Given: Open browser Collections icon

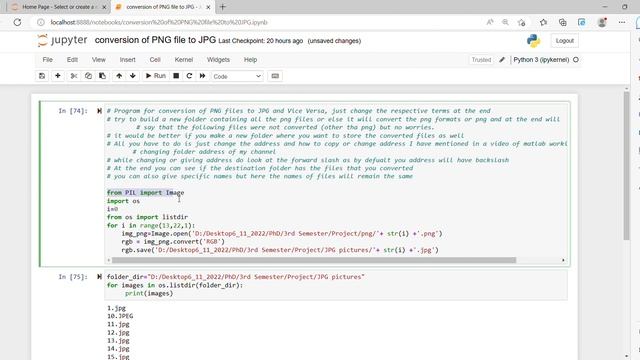Looking at the screenshot, I should click(562, 22).
